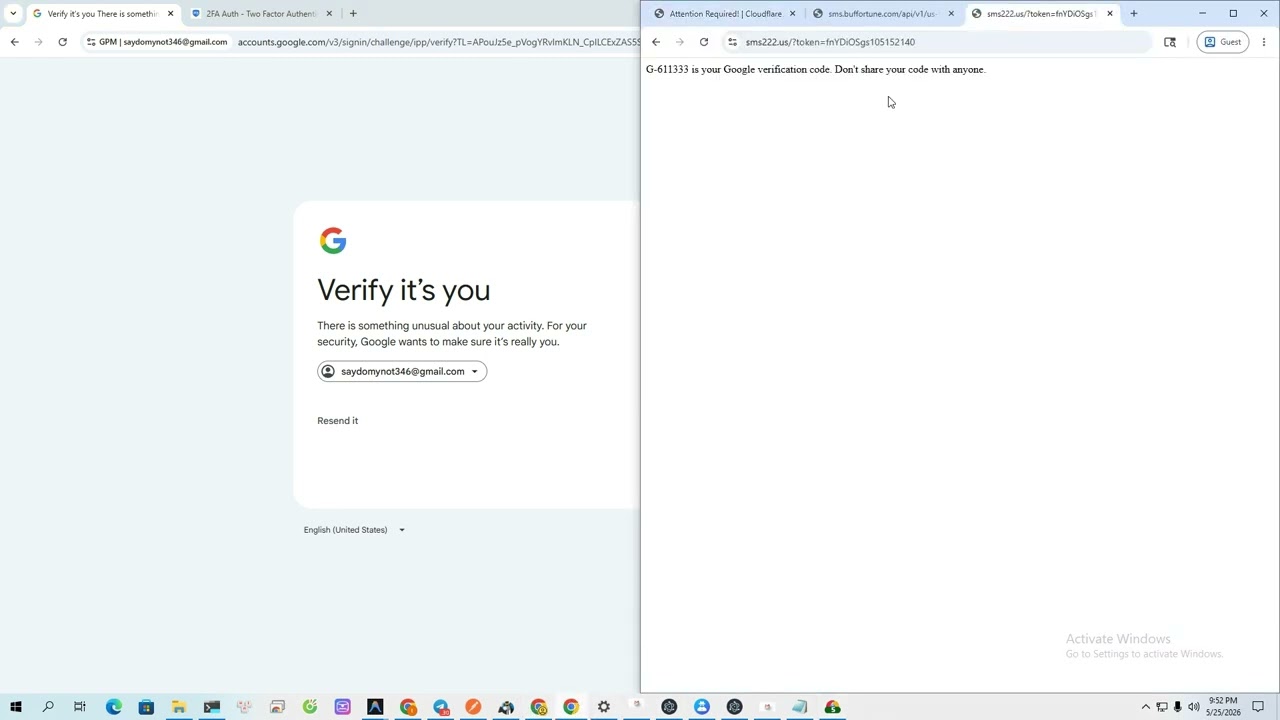
Task: Open the tab search dropdown in left browser
Action: coord(13,14)
